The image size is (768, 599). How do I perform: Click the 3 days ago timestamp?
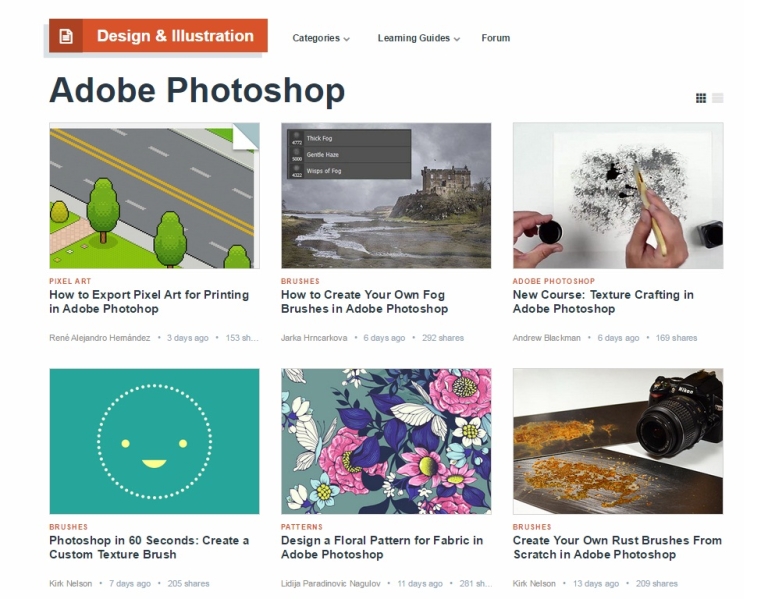(x=188, y=338)
